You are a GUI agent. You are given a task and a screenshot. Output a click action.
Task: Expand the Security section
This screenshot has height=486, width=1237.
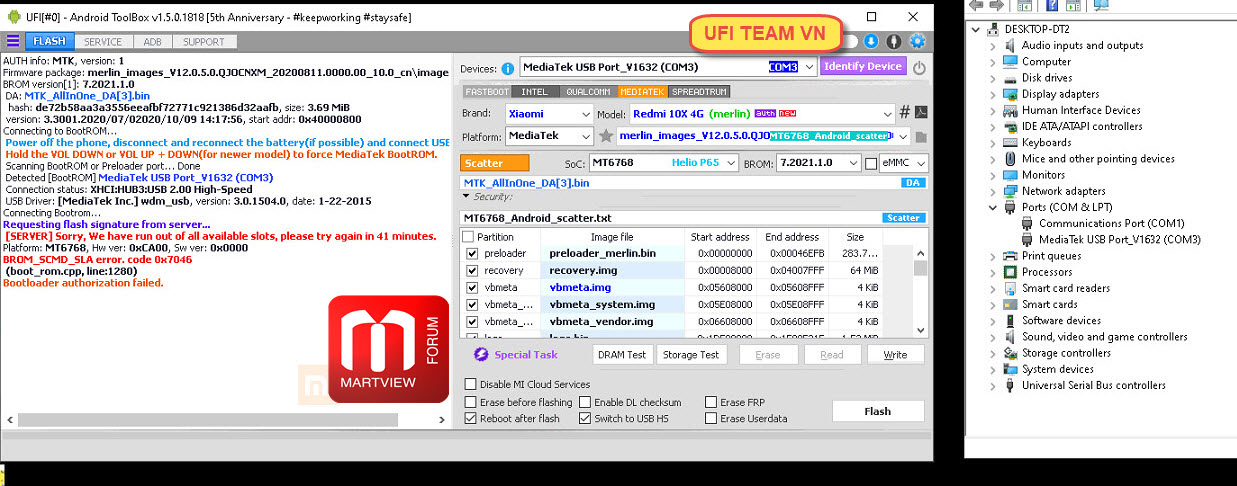tap(466, 197)
